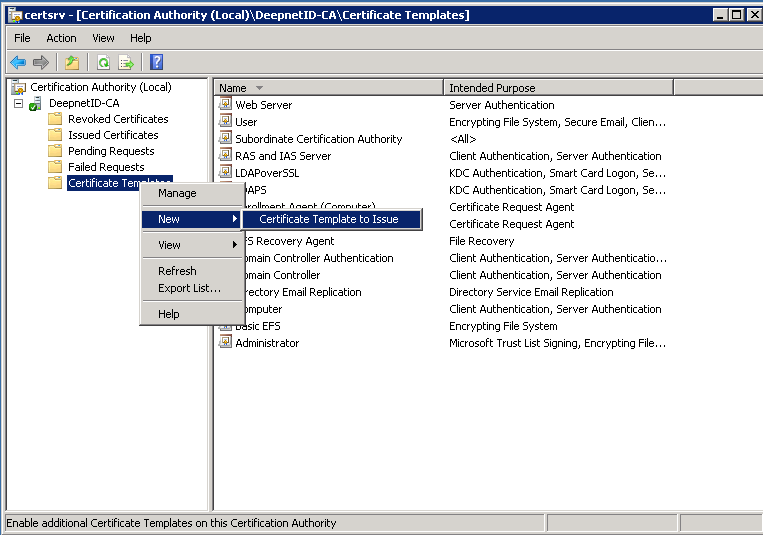
Task: Select Manage from the context menu
Action: [177, 193]
